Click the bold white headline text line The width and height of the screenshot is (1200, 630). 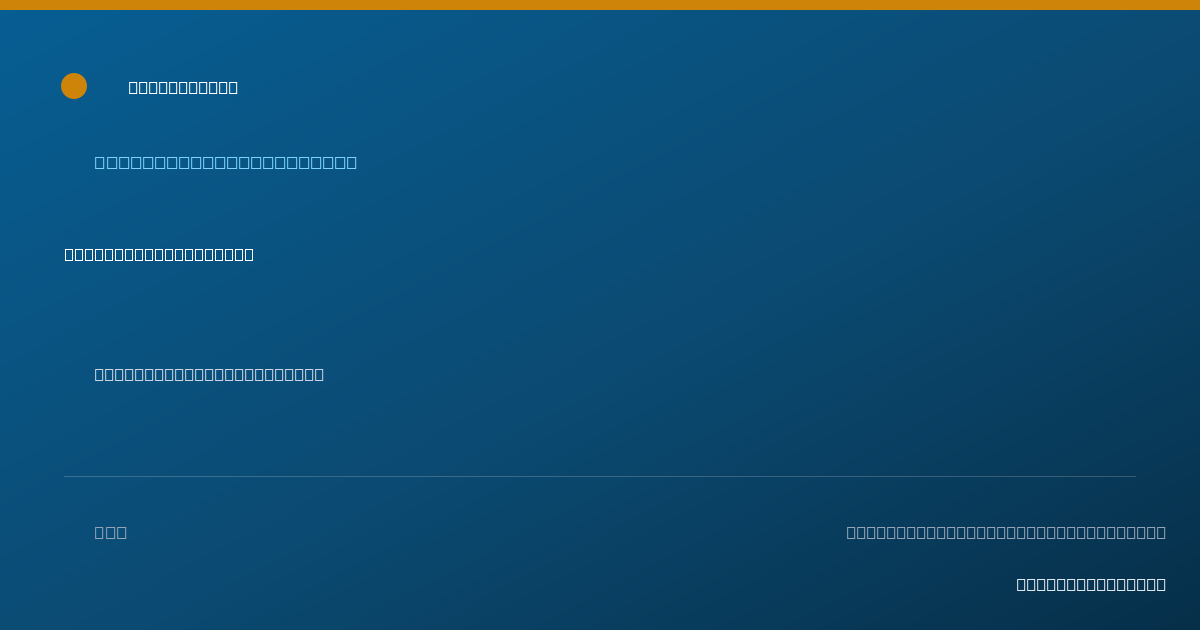click(x=159, y=254)
